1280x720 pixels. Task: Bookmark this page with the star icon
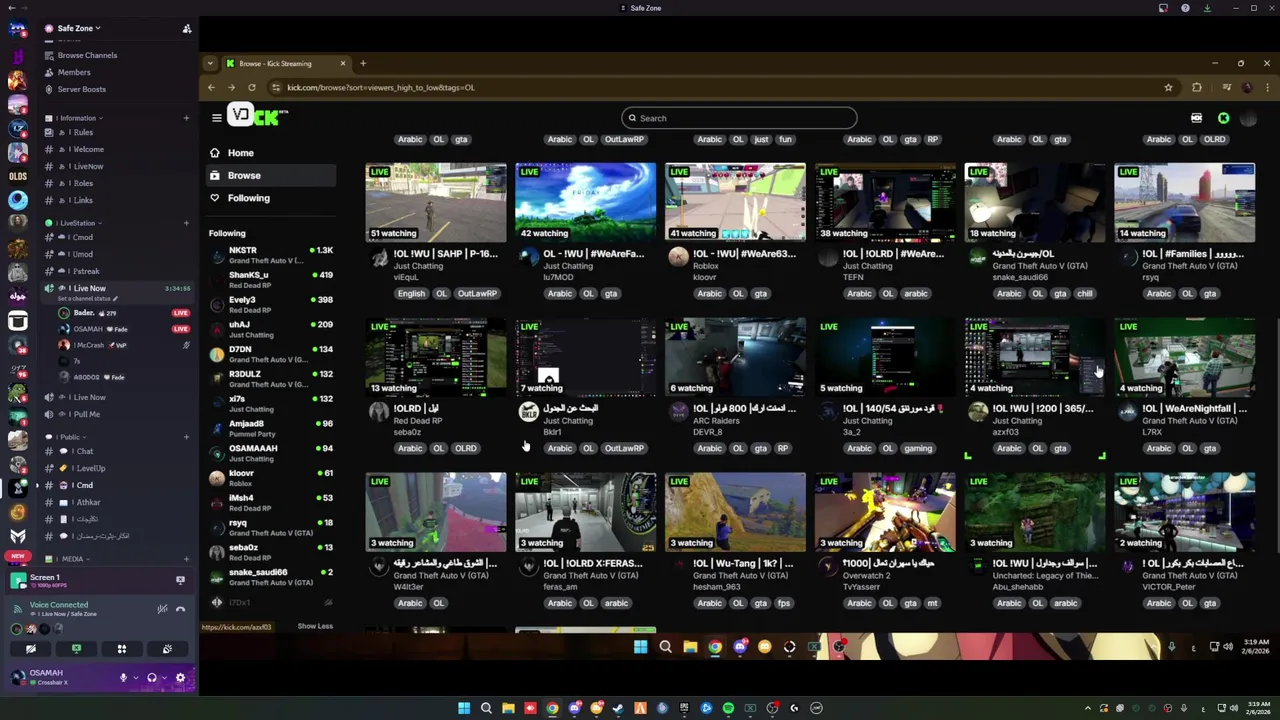tap(1168, 87)
